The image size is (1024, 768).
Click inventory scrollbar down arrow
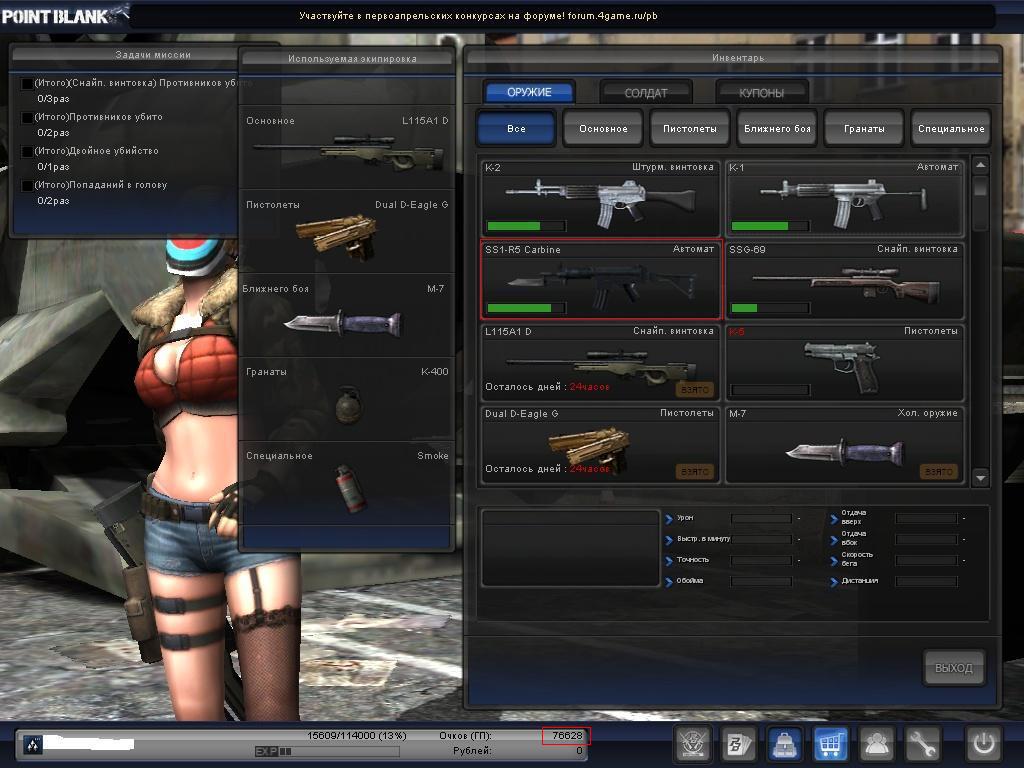pos(980,478)
